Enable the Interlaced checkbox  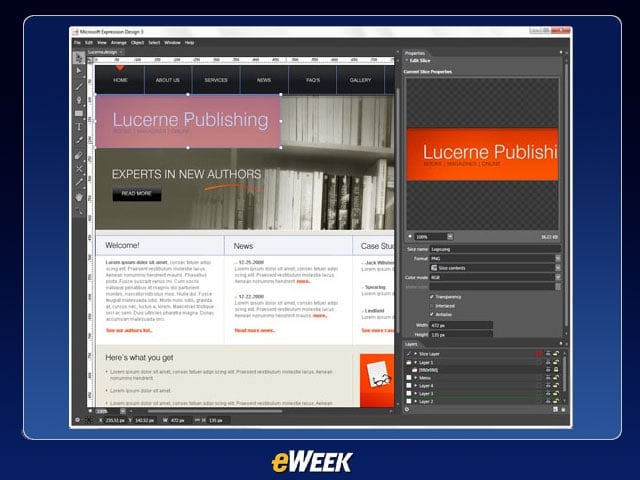tap(431, 306)
